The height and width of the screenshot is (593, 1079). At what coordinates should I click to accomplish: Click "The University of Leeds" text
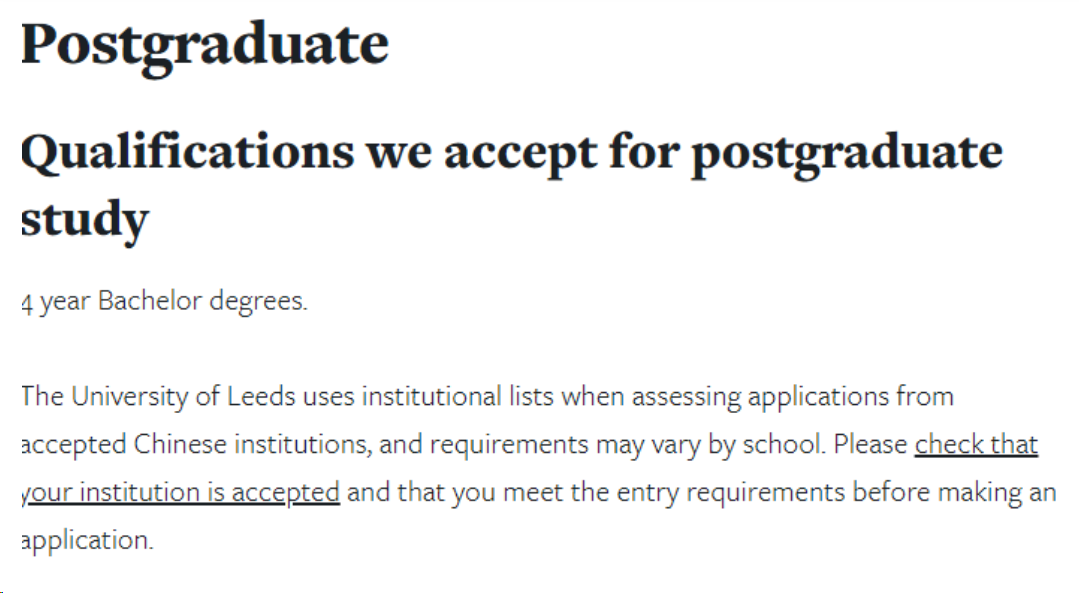click(158, 396)
